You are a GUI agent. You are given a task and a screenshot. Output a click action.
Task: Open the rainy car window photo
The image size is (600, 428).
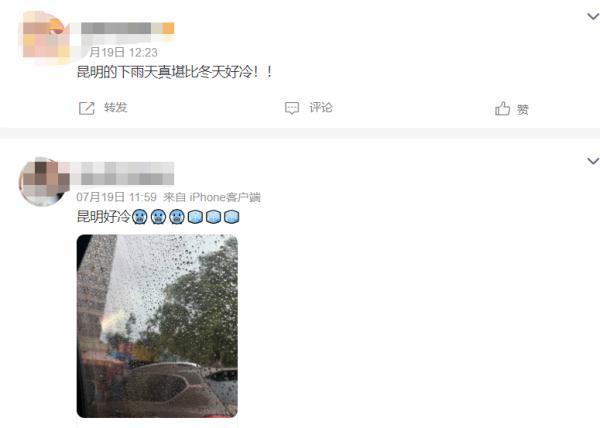[157, 326]
